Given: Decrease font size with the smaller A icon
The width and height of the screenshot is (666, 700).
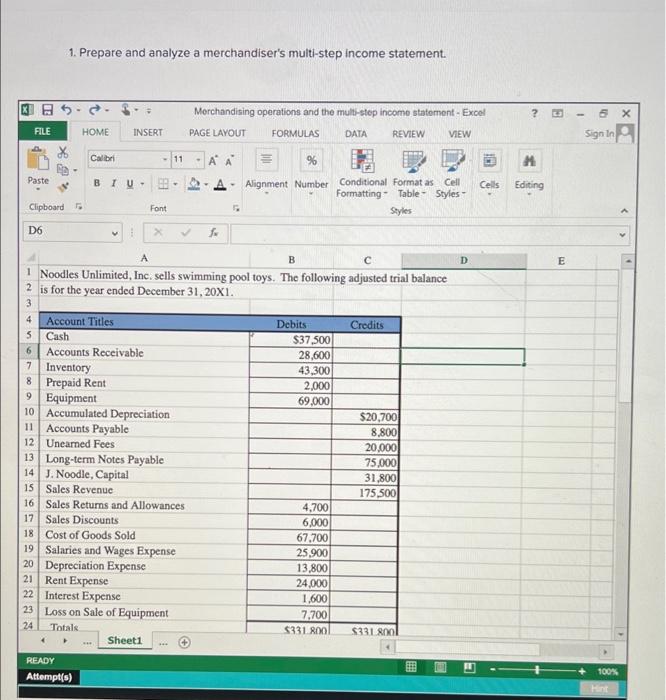Looking at the screenshot, I should [x=229, y=161].
